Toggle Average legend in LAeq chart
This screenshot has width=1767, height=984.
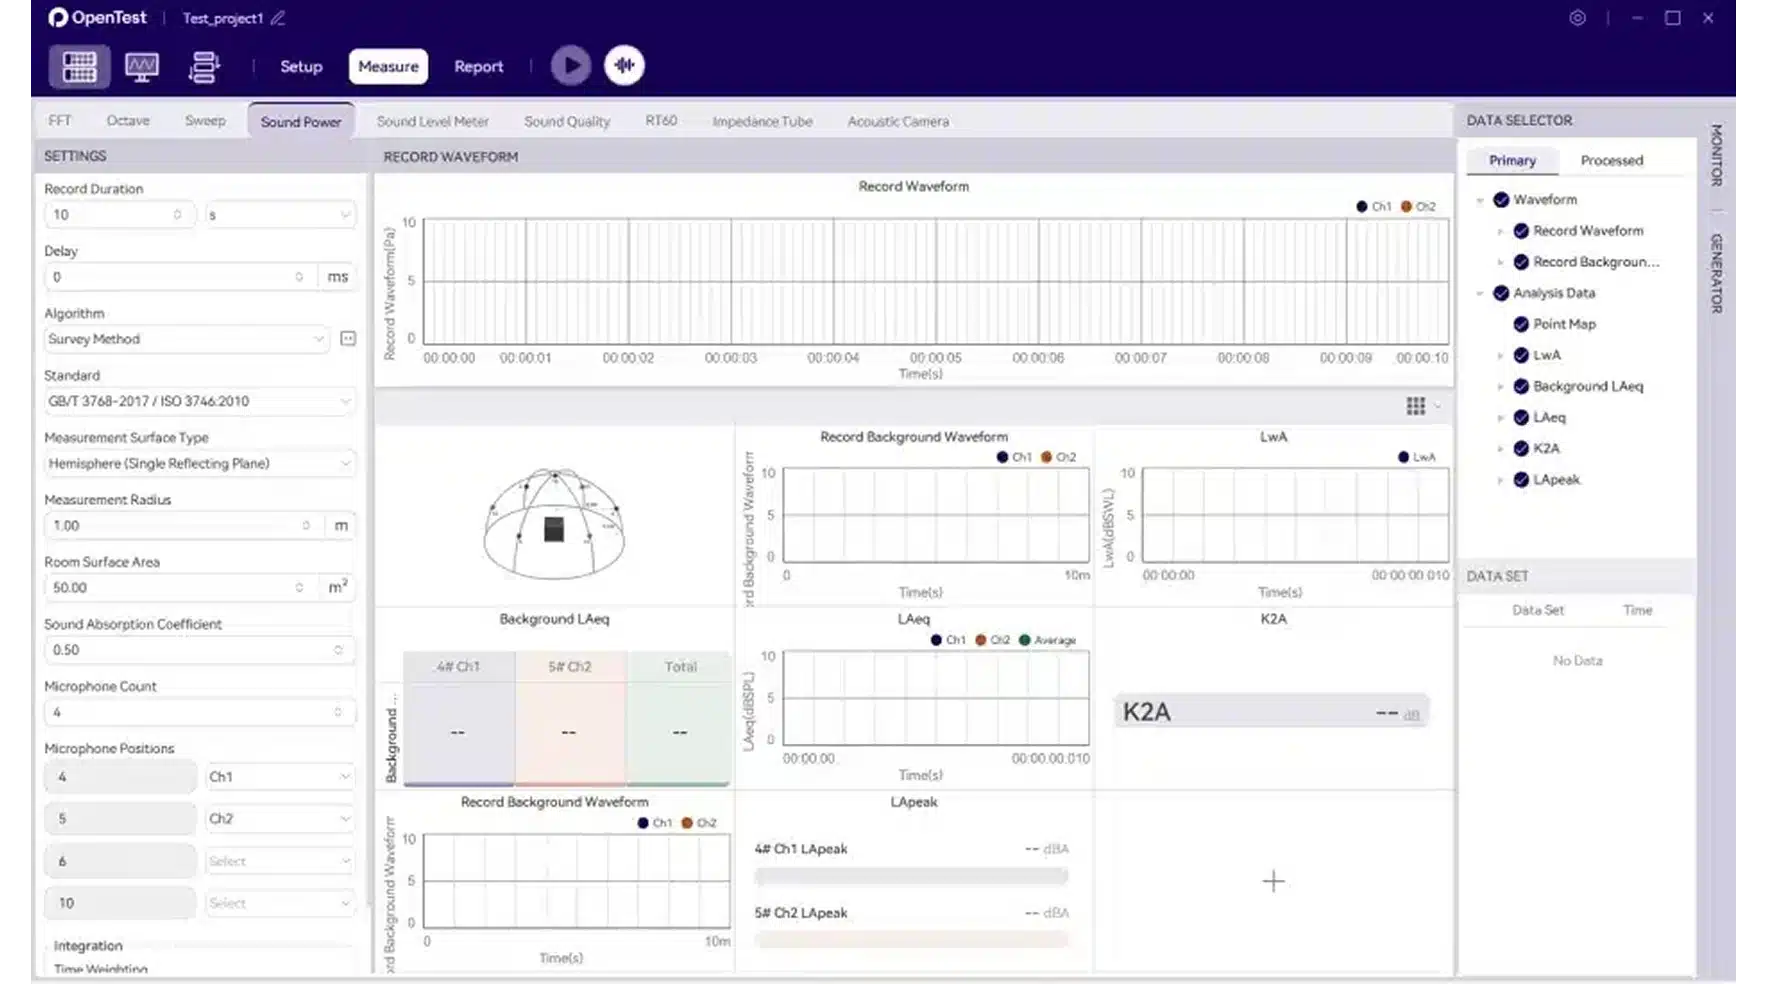coord(1047,640)
